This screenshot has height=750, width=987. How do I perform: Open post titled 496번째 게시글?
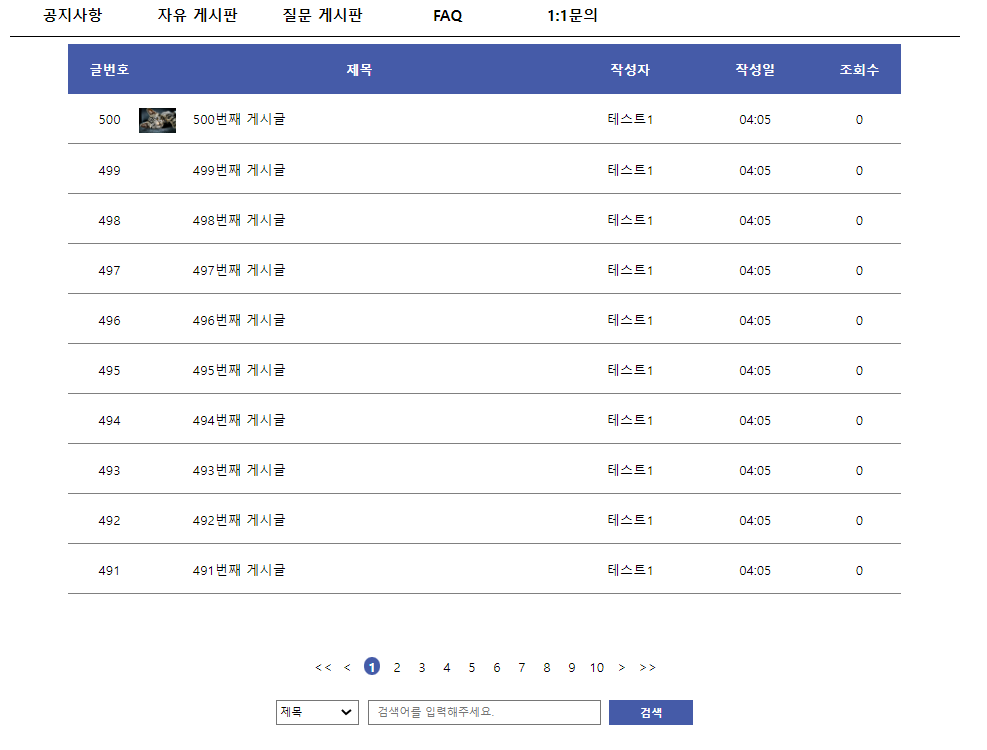click(239, 320)
